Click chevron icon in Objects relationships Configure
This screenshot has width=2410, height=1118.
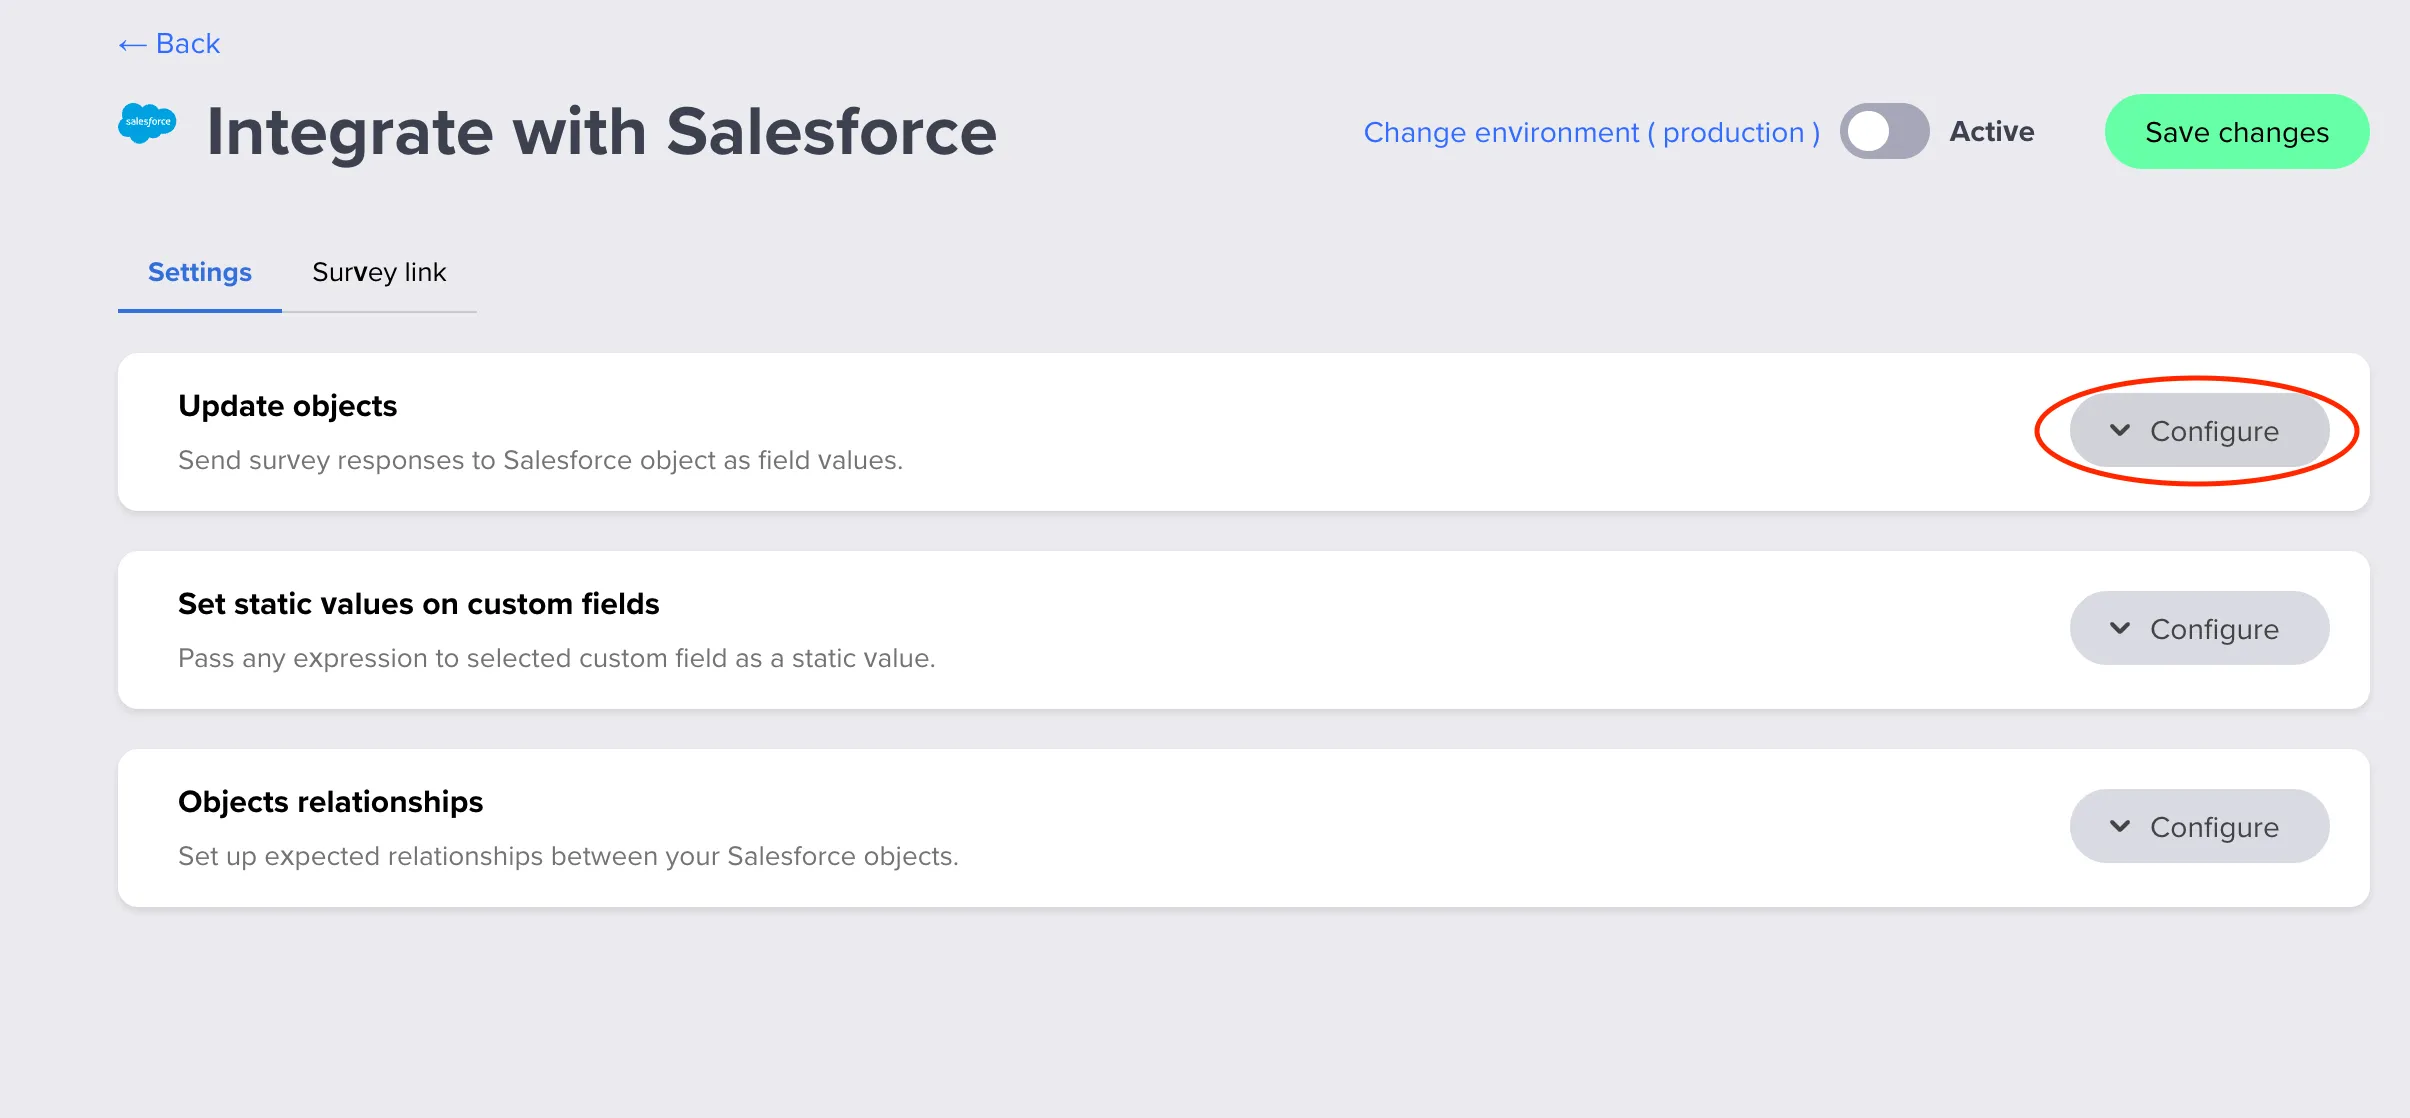coord(2119,826)
